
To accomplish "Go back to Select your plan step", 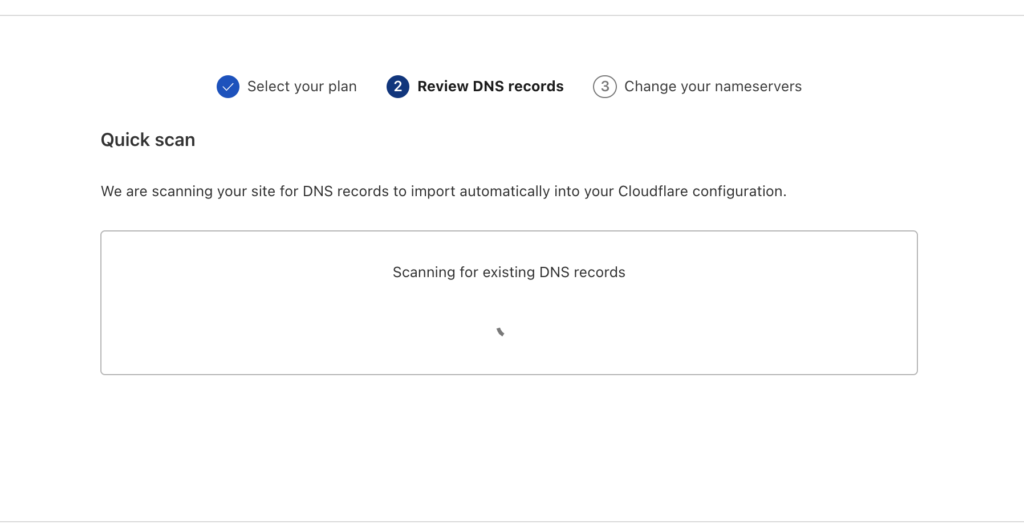I will pos(301,87).
